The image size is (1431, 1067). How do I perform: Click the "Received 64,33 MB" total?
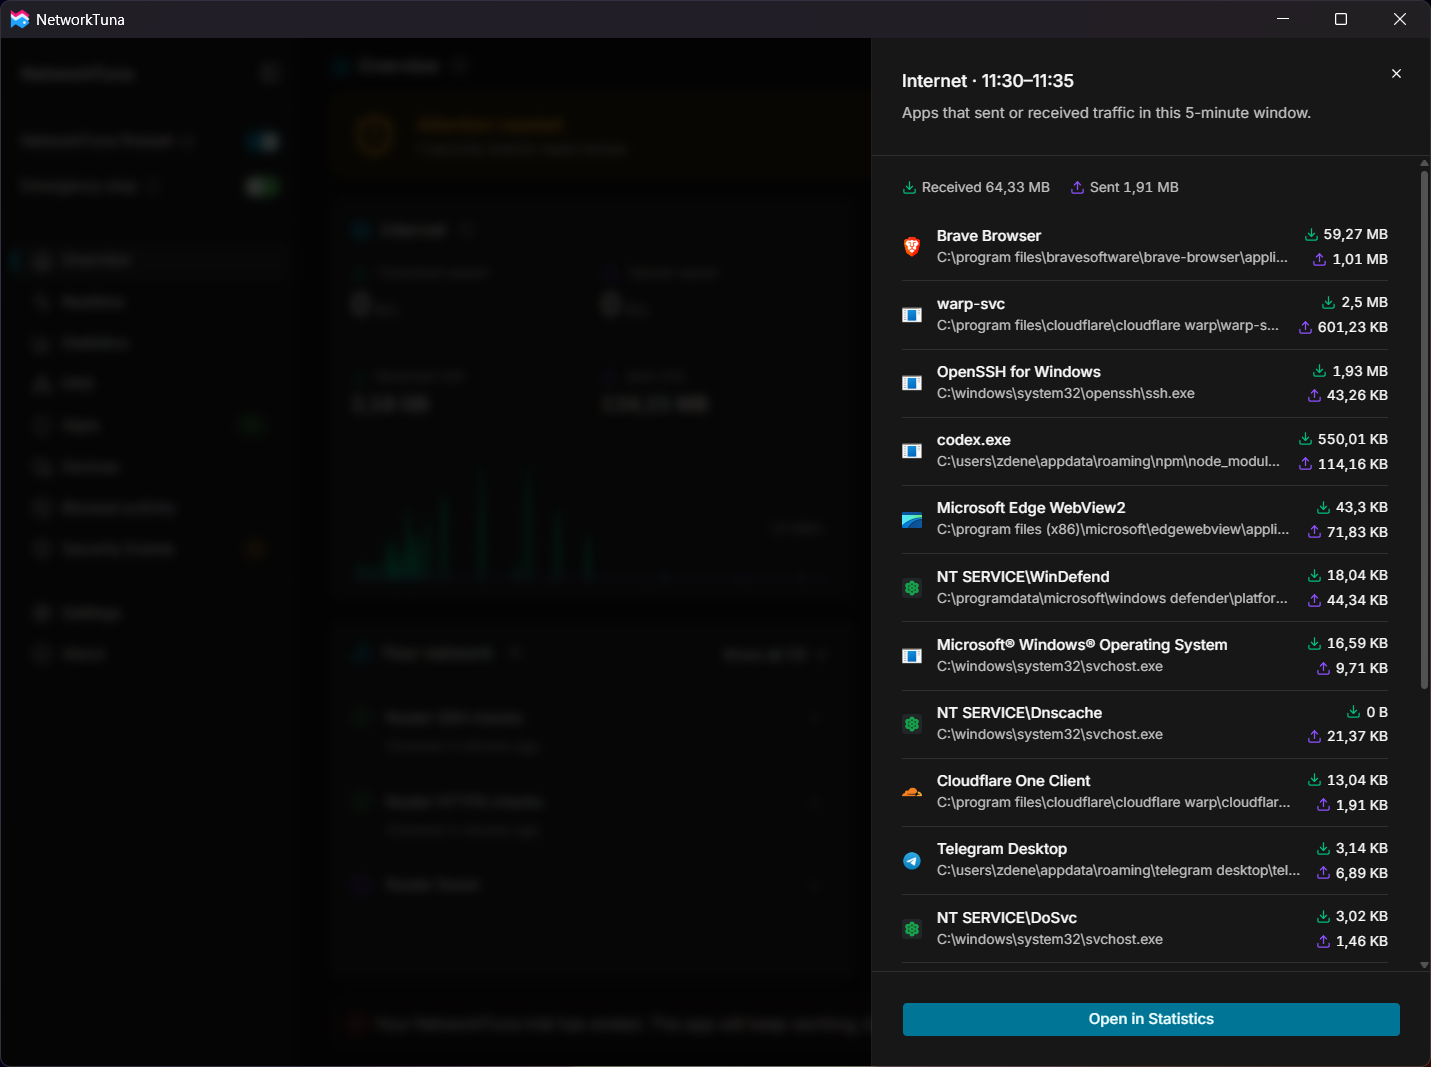coord(985,187)
